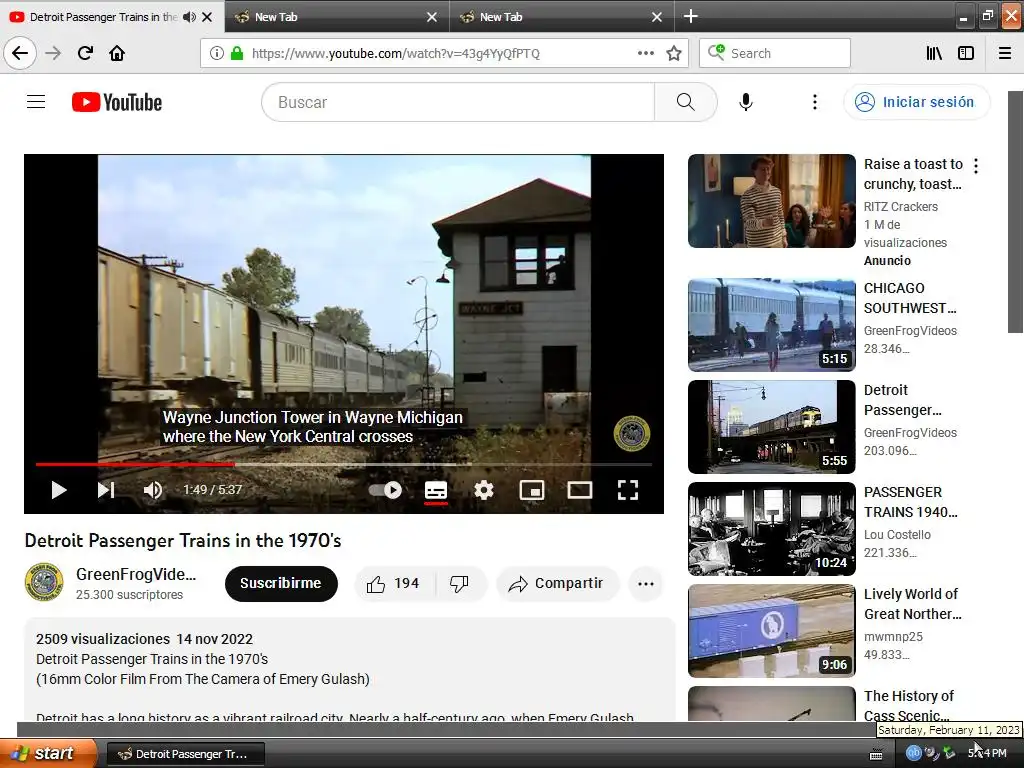Toggle the autoplay switch in the player
This screenshot has height=768, width=1024.
click(385, 490)
